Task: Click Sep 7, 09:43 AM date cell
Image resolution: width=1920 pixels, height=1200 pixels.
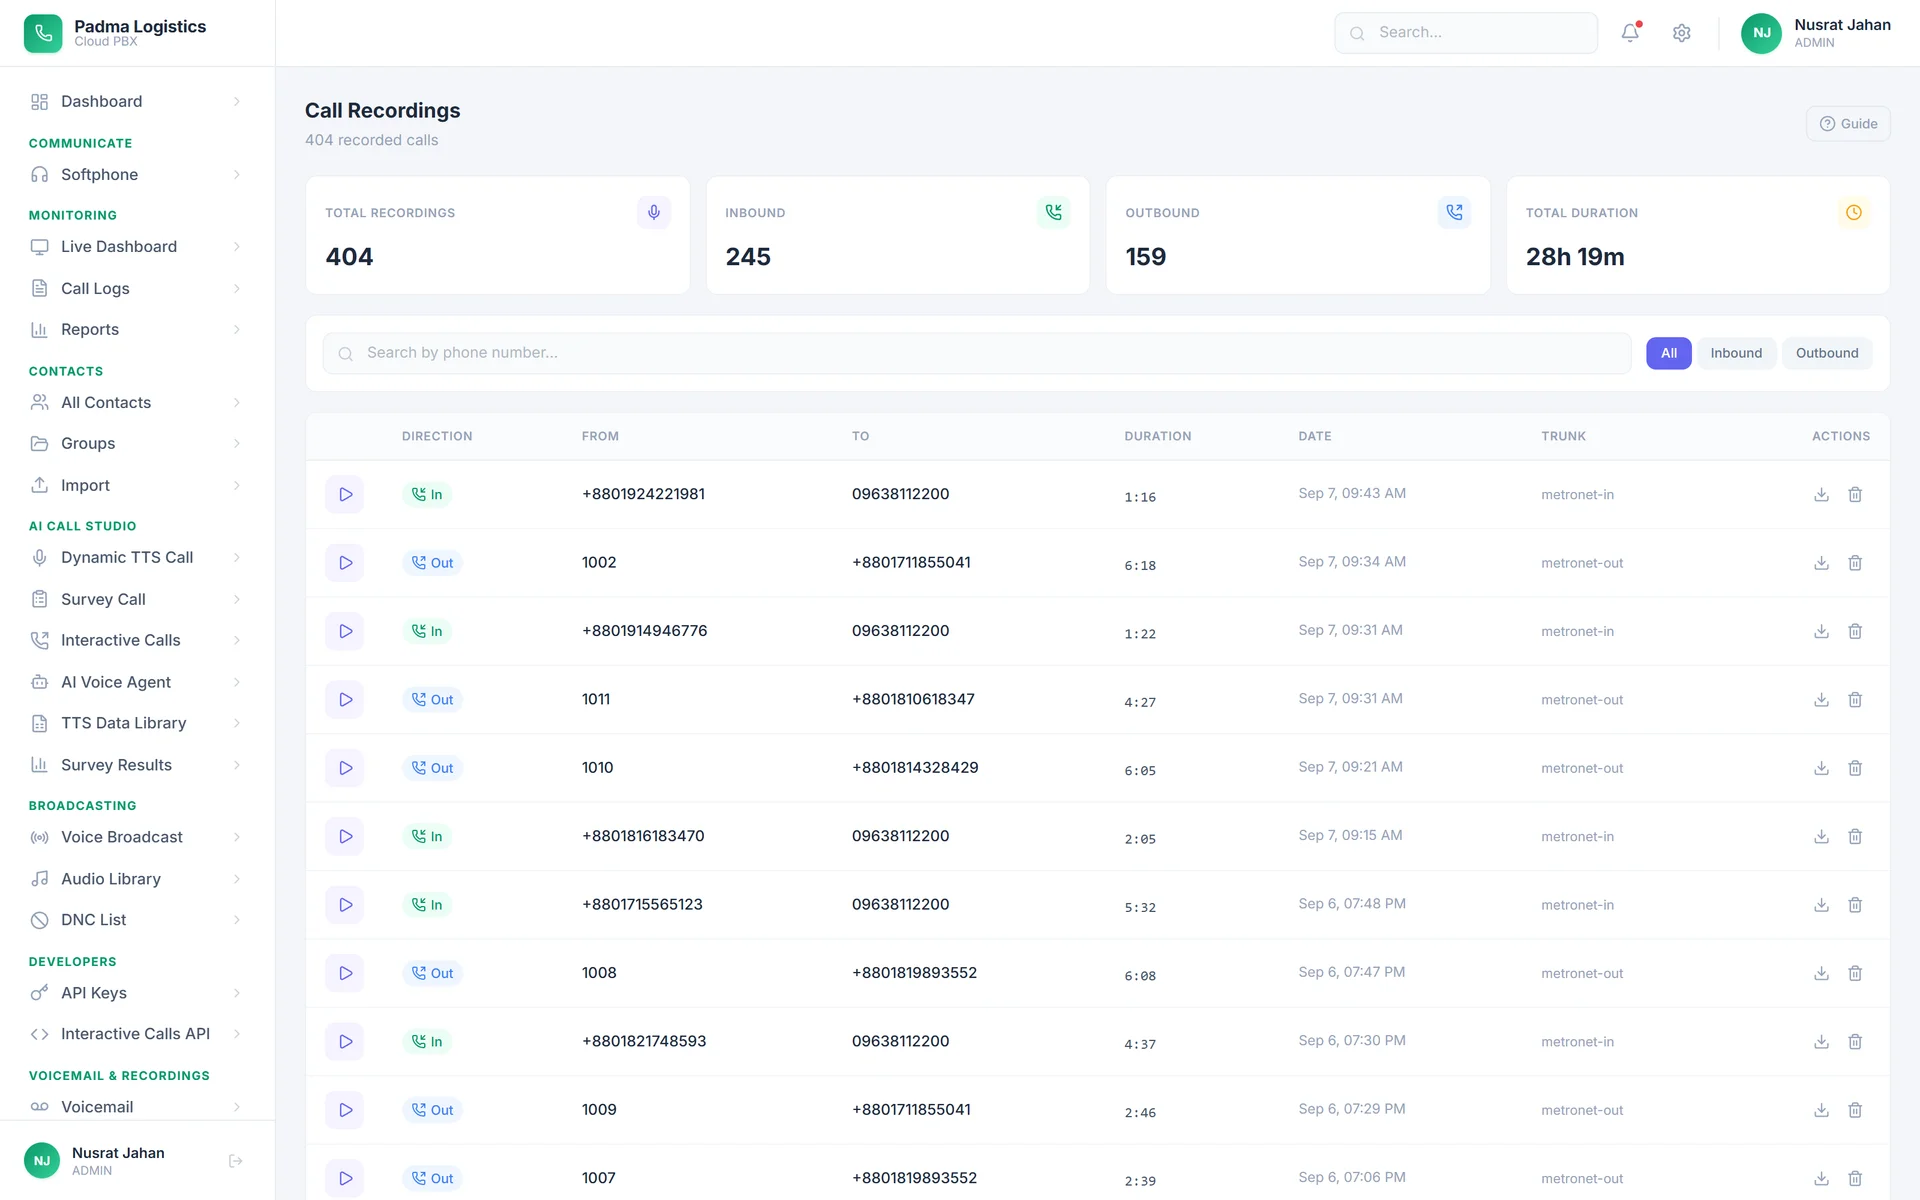Action: (1352, 493)
